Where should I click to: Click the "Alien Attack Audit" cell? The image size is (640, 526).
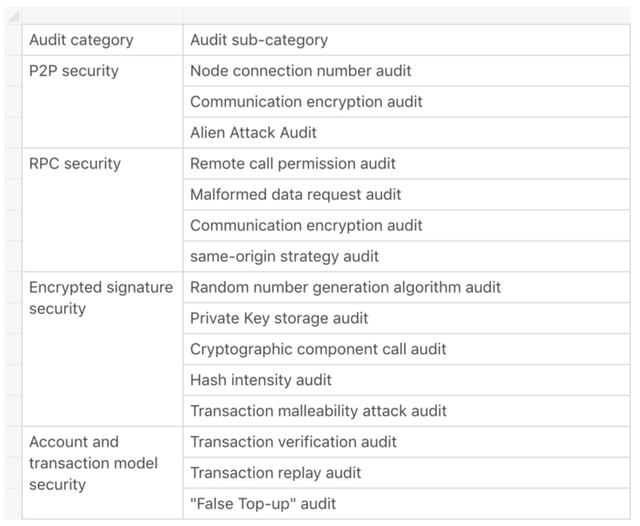[x=407, y=133]
